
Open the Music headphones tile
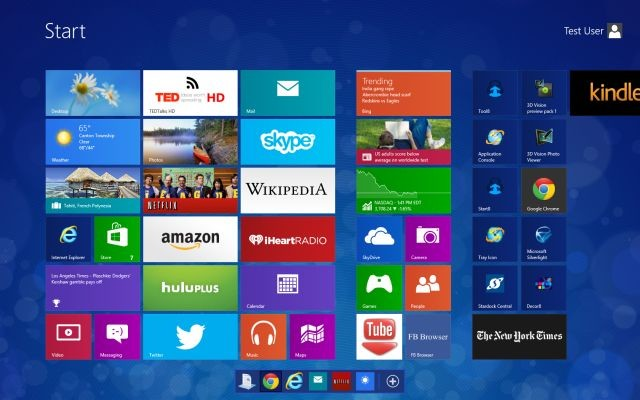263,336
